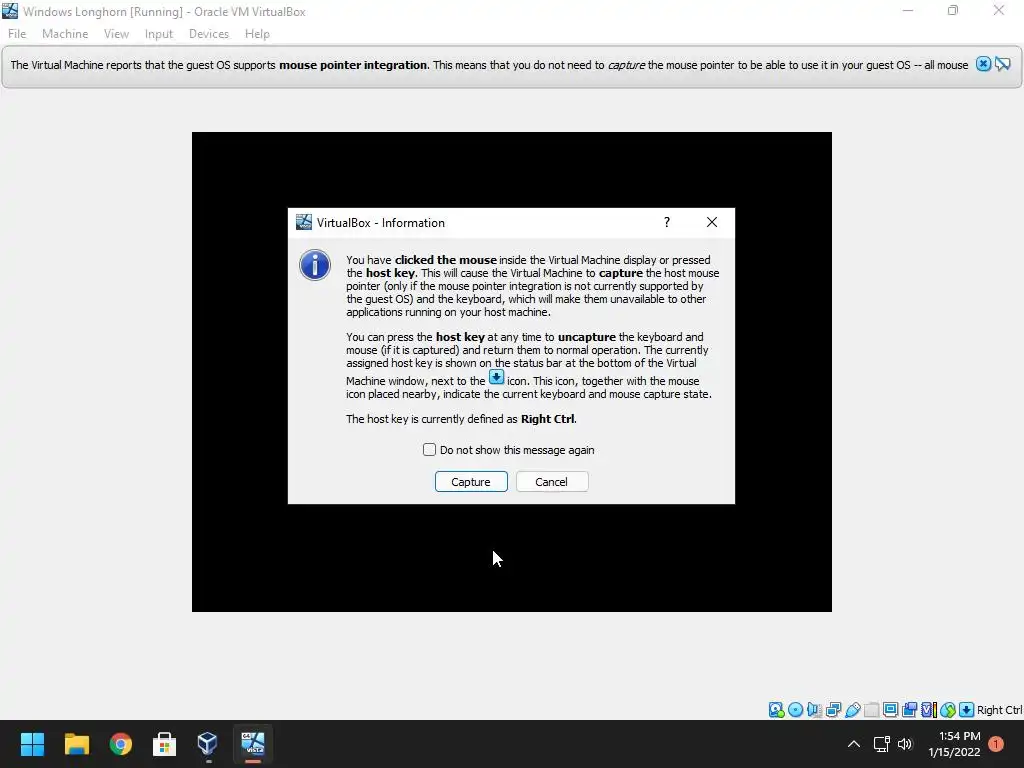Click the USB devices status icon
1024x768 pixels.
(852, 710)
